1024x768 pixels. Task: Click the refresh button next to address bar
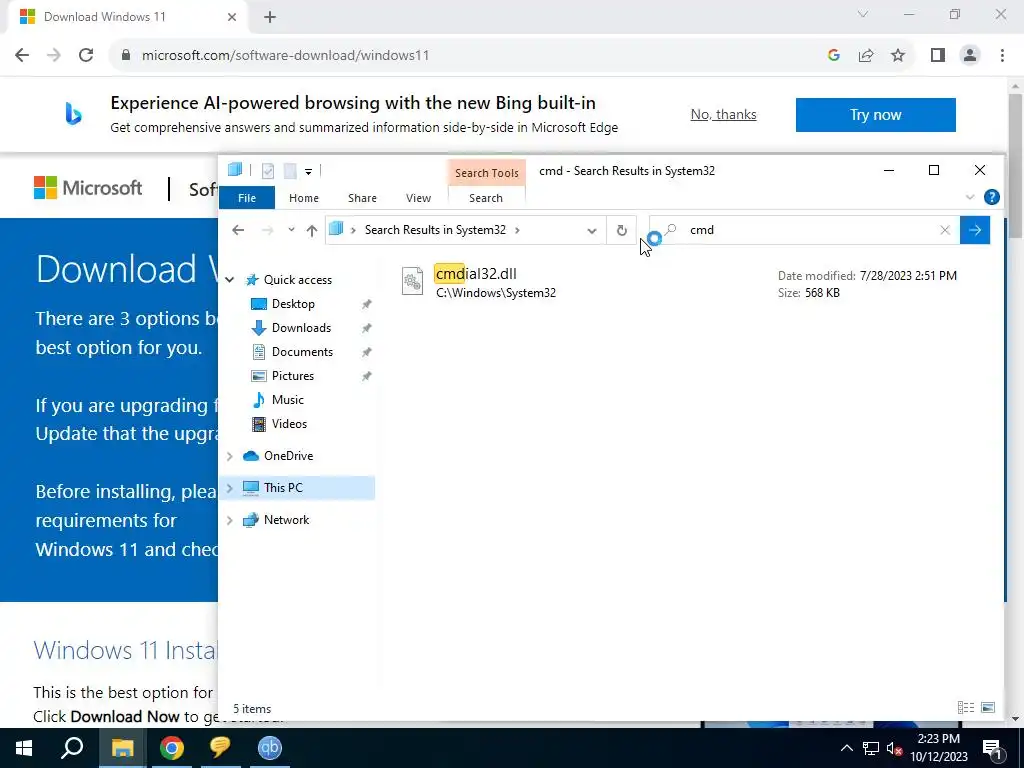click(x=622, y=230)
